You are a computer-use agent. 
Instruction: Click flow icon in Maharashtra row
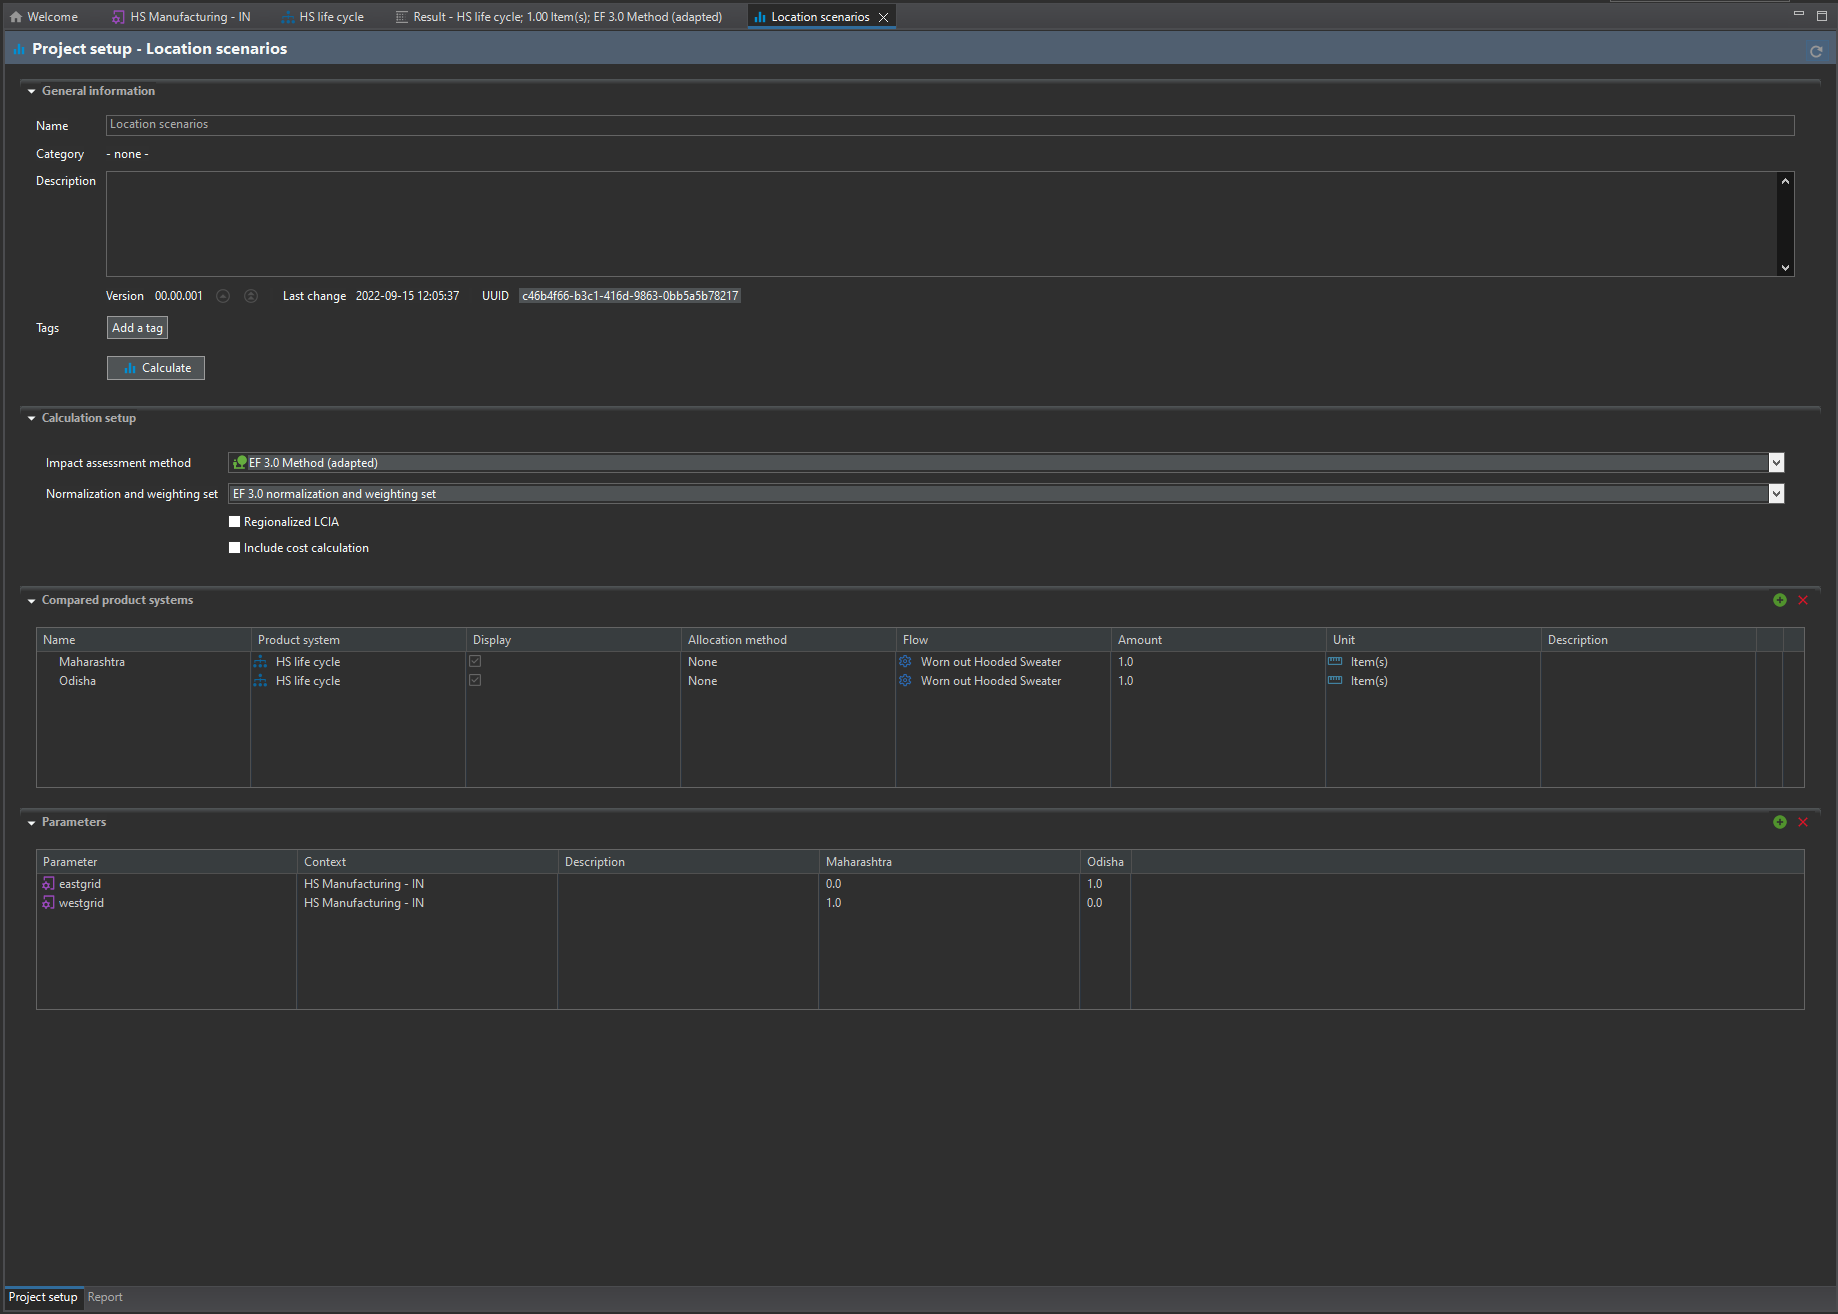(906, 662)
